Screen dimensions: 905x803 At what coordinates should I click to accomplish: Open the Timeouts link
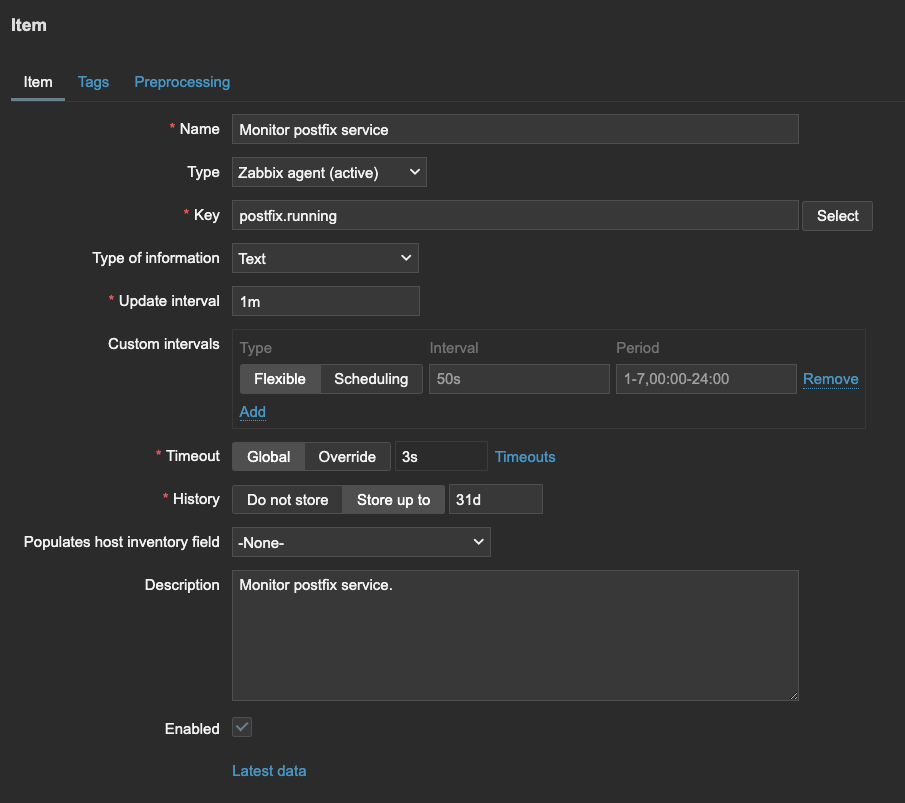pyautogui.click(x=525, y=457)
